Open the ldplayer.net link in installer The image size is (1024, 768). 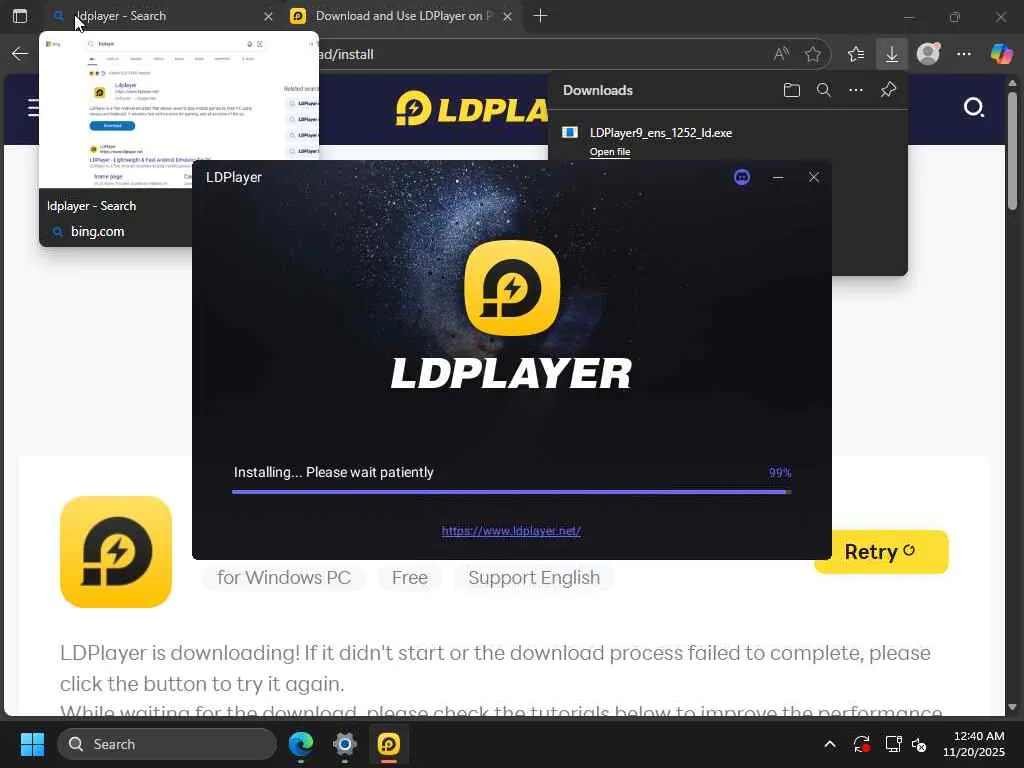pos(511,531)
